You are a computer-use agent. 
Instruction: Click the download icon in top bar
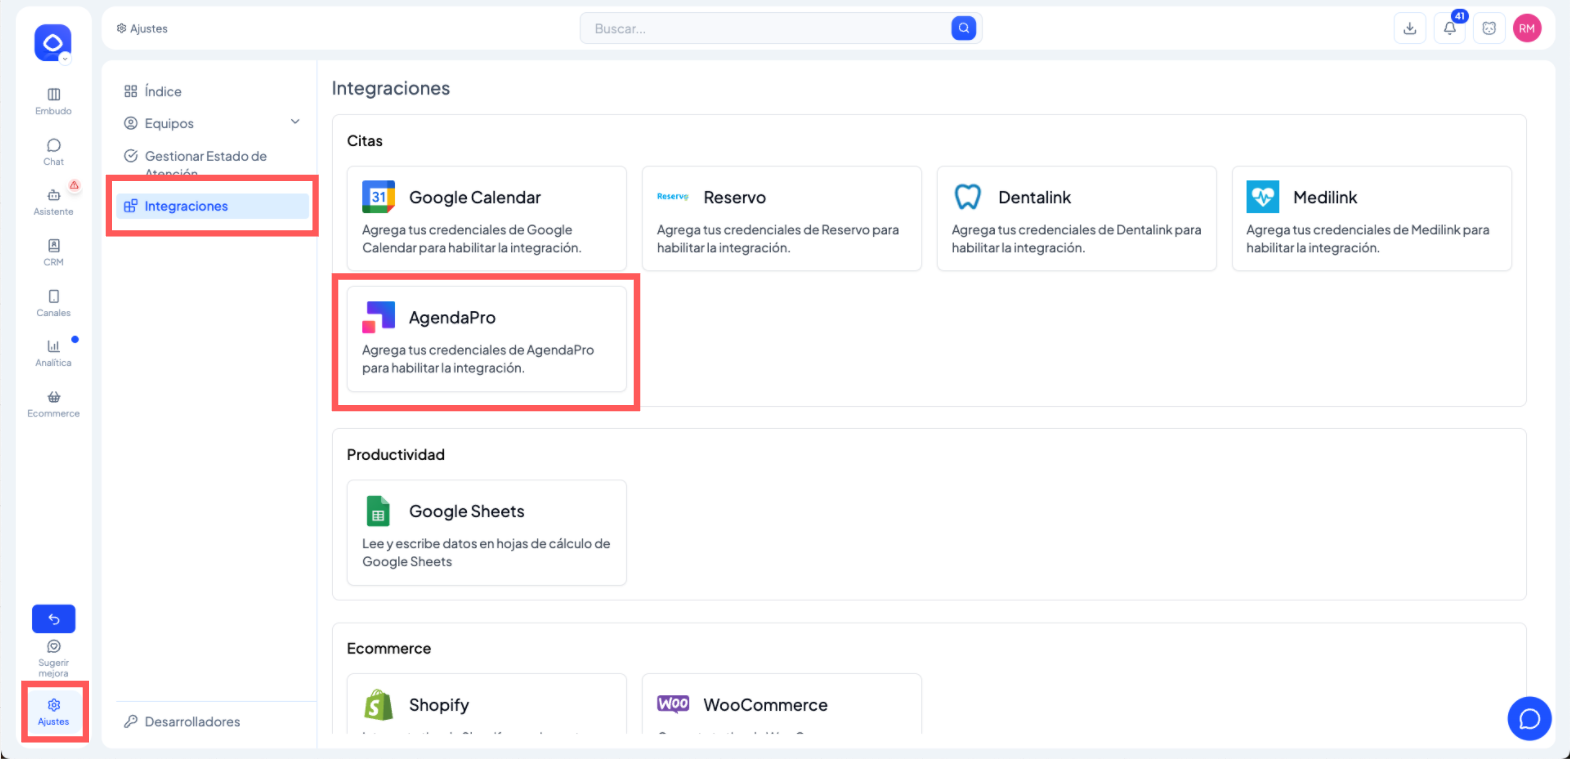coord(1409,29)
